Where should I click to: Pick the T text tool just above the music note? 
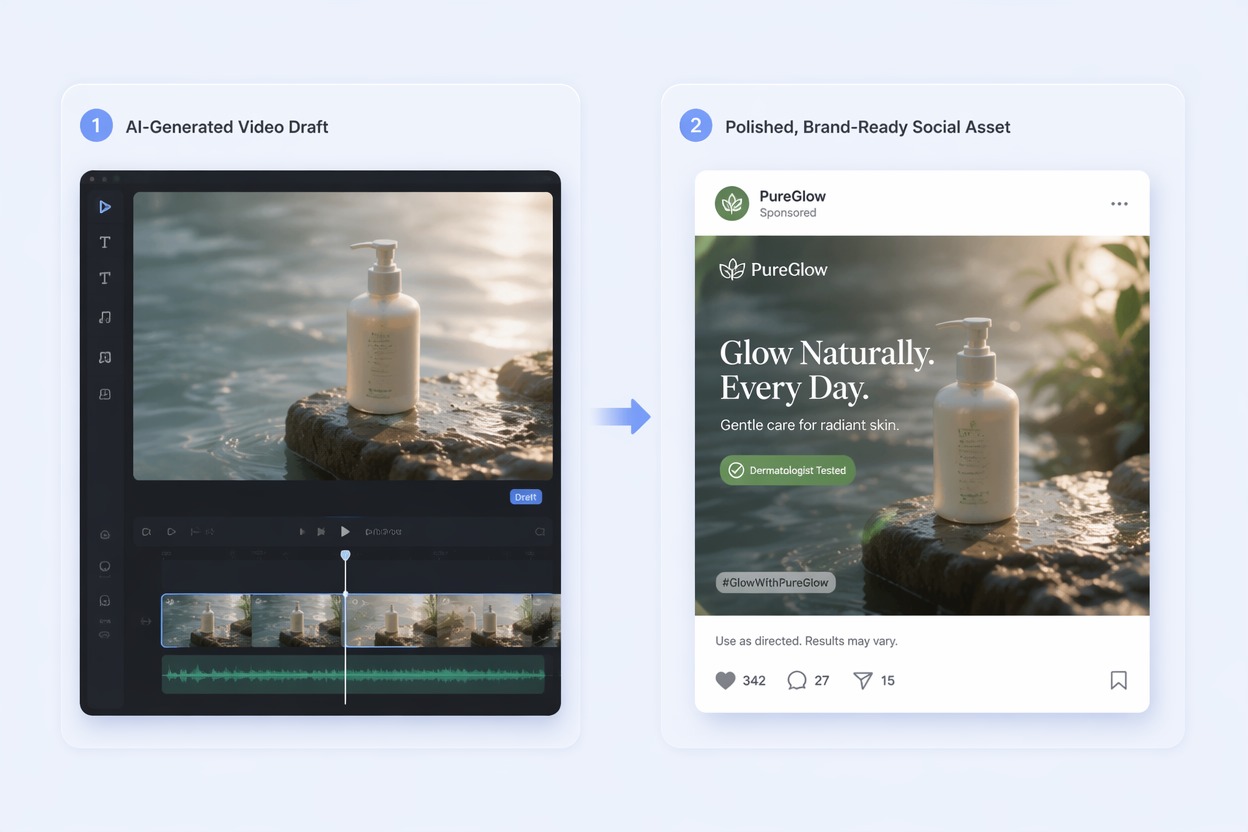click(105, 278)
